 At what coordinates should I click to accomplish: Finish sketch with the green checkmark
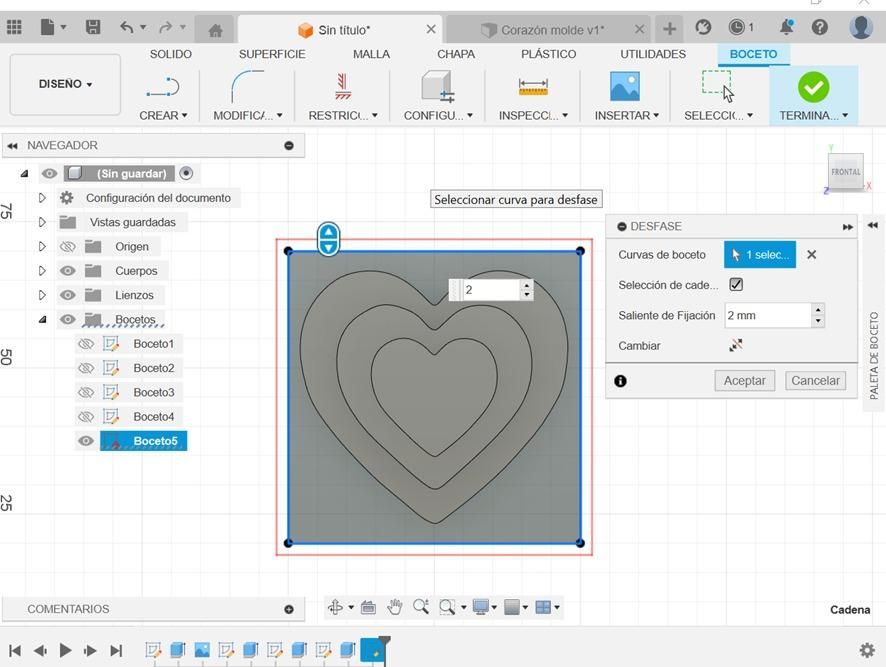click(x=814, y=87)
